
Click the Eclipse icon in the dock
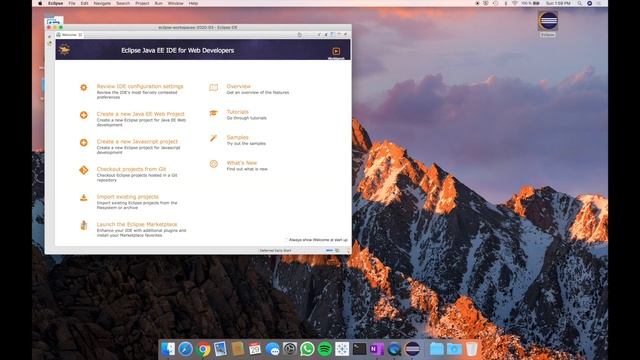coord(412,349)
